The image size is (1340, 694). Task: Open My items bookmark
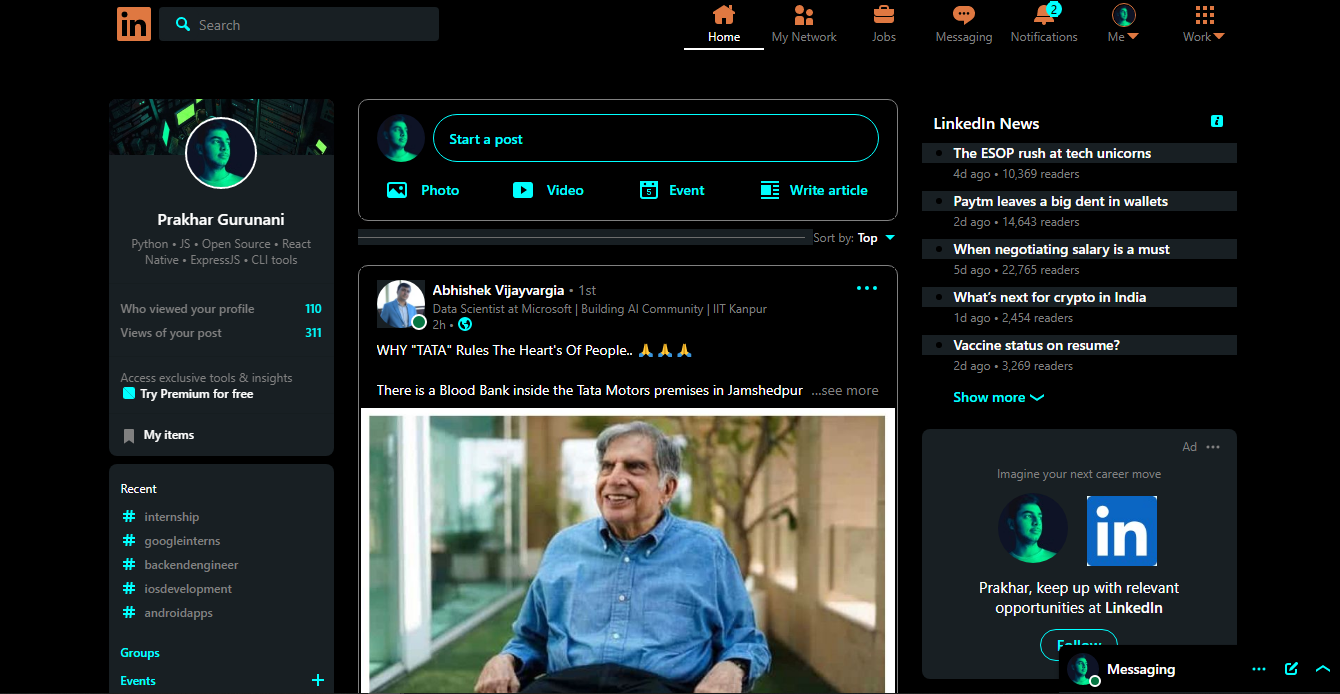pyautogui.click(x=158, y=435)
